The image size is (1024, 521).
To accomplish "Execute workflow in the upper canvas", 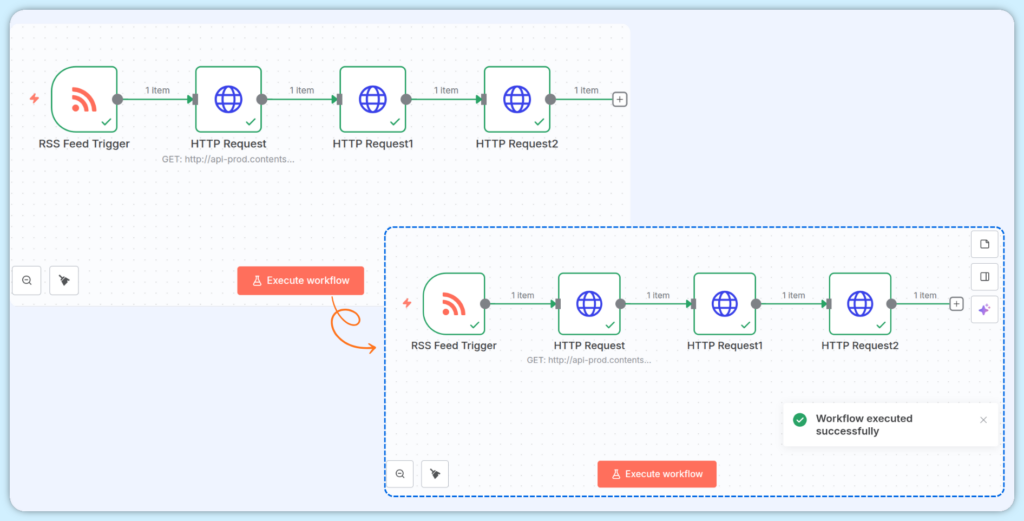I will tap(300, 281).
